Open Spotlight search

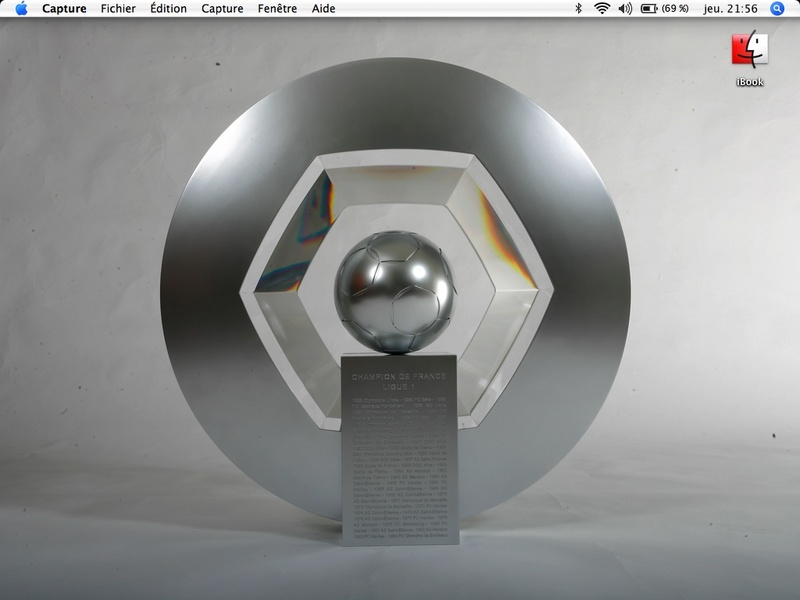(x=777, y=8)
